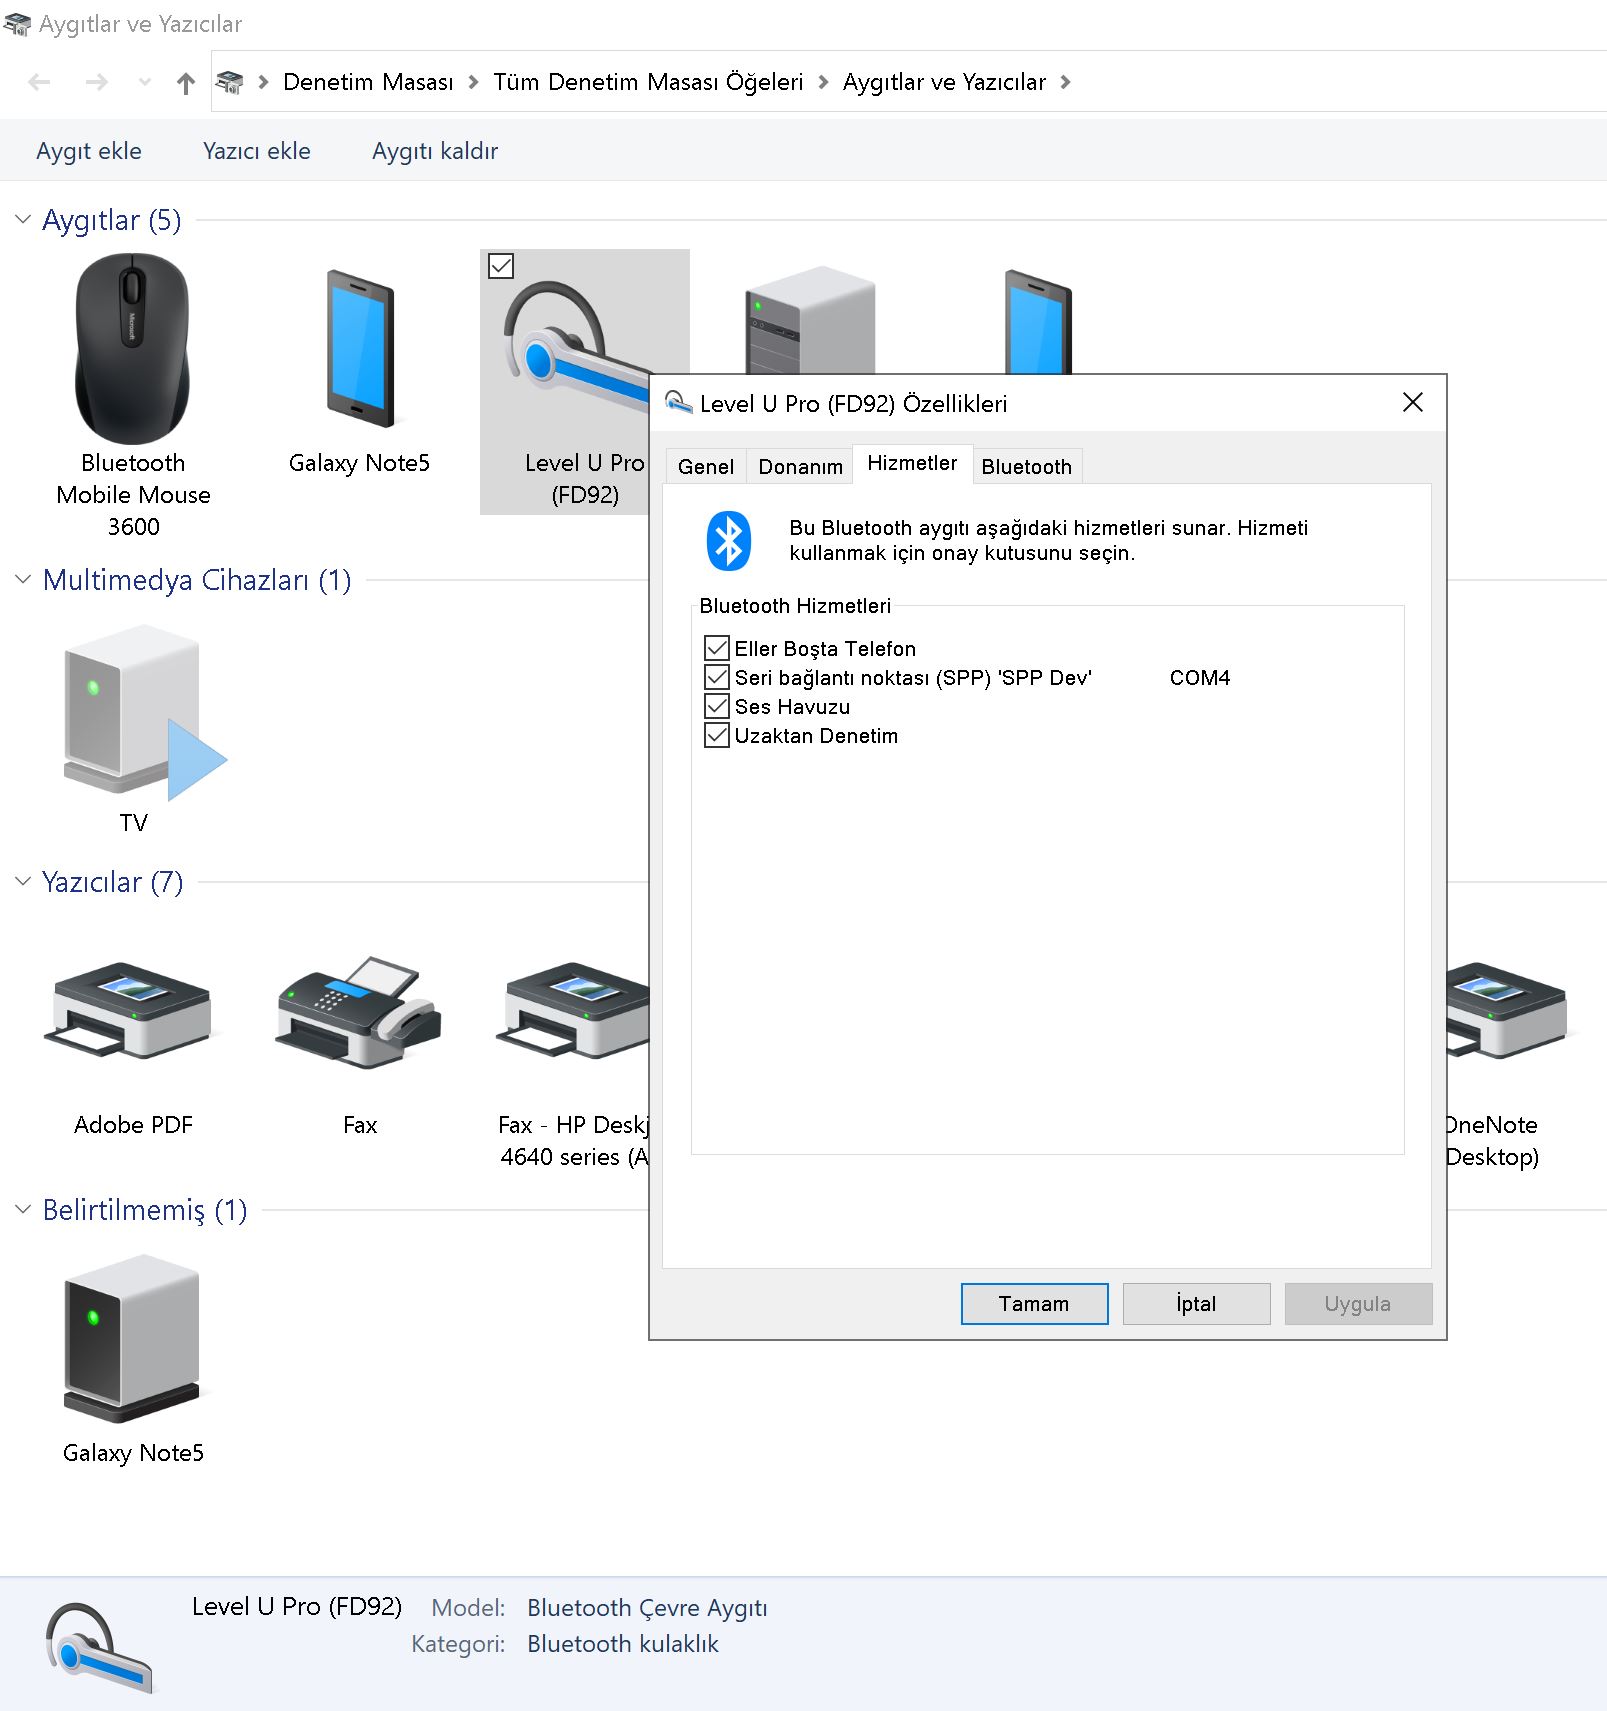Close the Level U Pro properties dialog

click(x=1413, y=402)
